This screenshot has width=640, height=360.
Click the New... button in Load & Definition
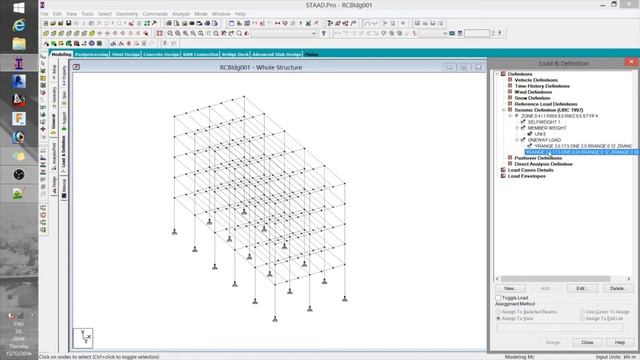[x=510, y=289]
